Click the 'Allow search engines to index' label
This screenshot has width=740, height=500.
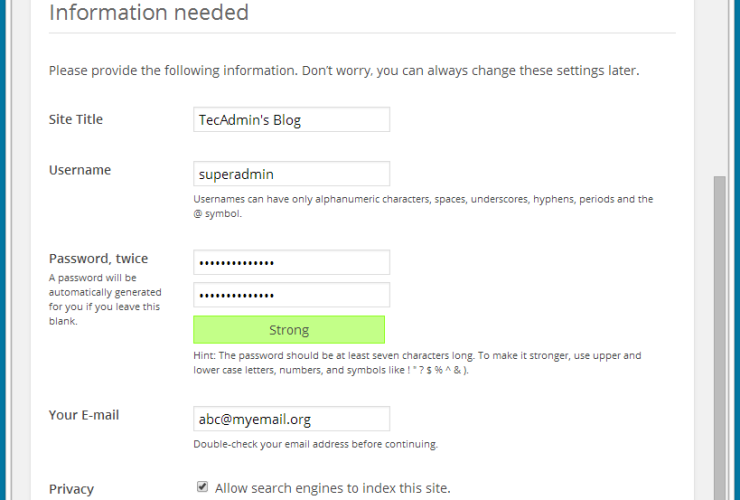point(332,488)
